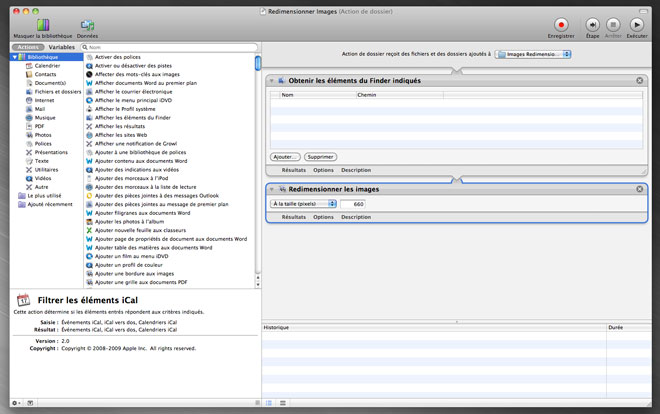The image size is (660, 414).
Task: Click the Étape step button
Action: pyautogui.click(x=592, y=25)
